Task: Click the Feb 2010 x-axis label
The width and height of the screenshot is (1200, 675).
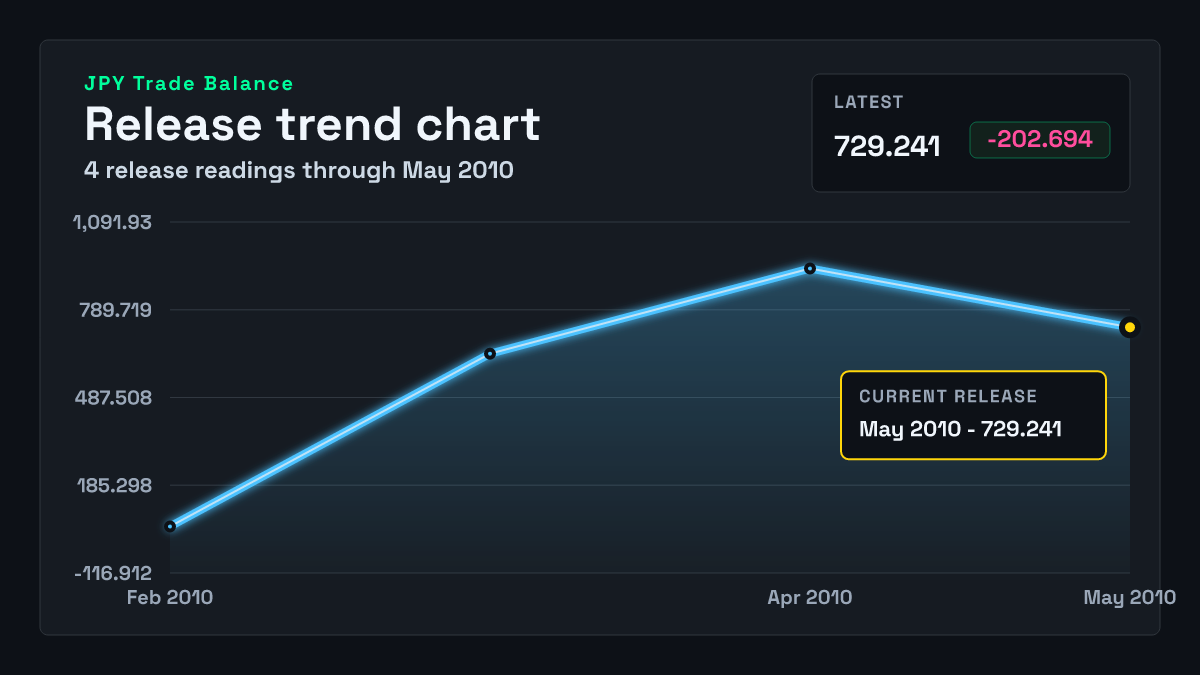Action: [x=170, y=597]
